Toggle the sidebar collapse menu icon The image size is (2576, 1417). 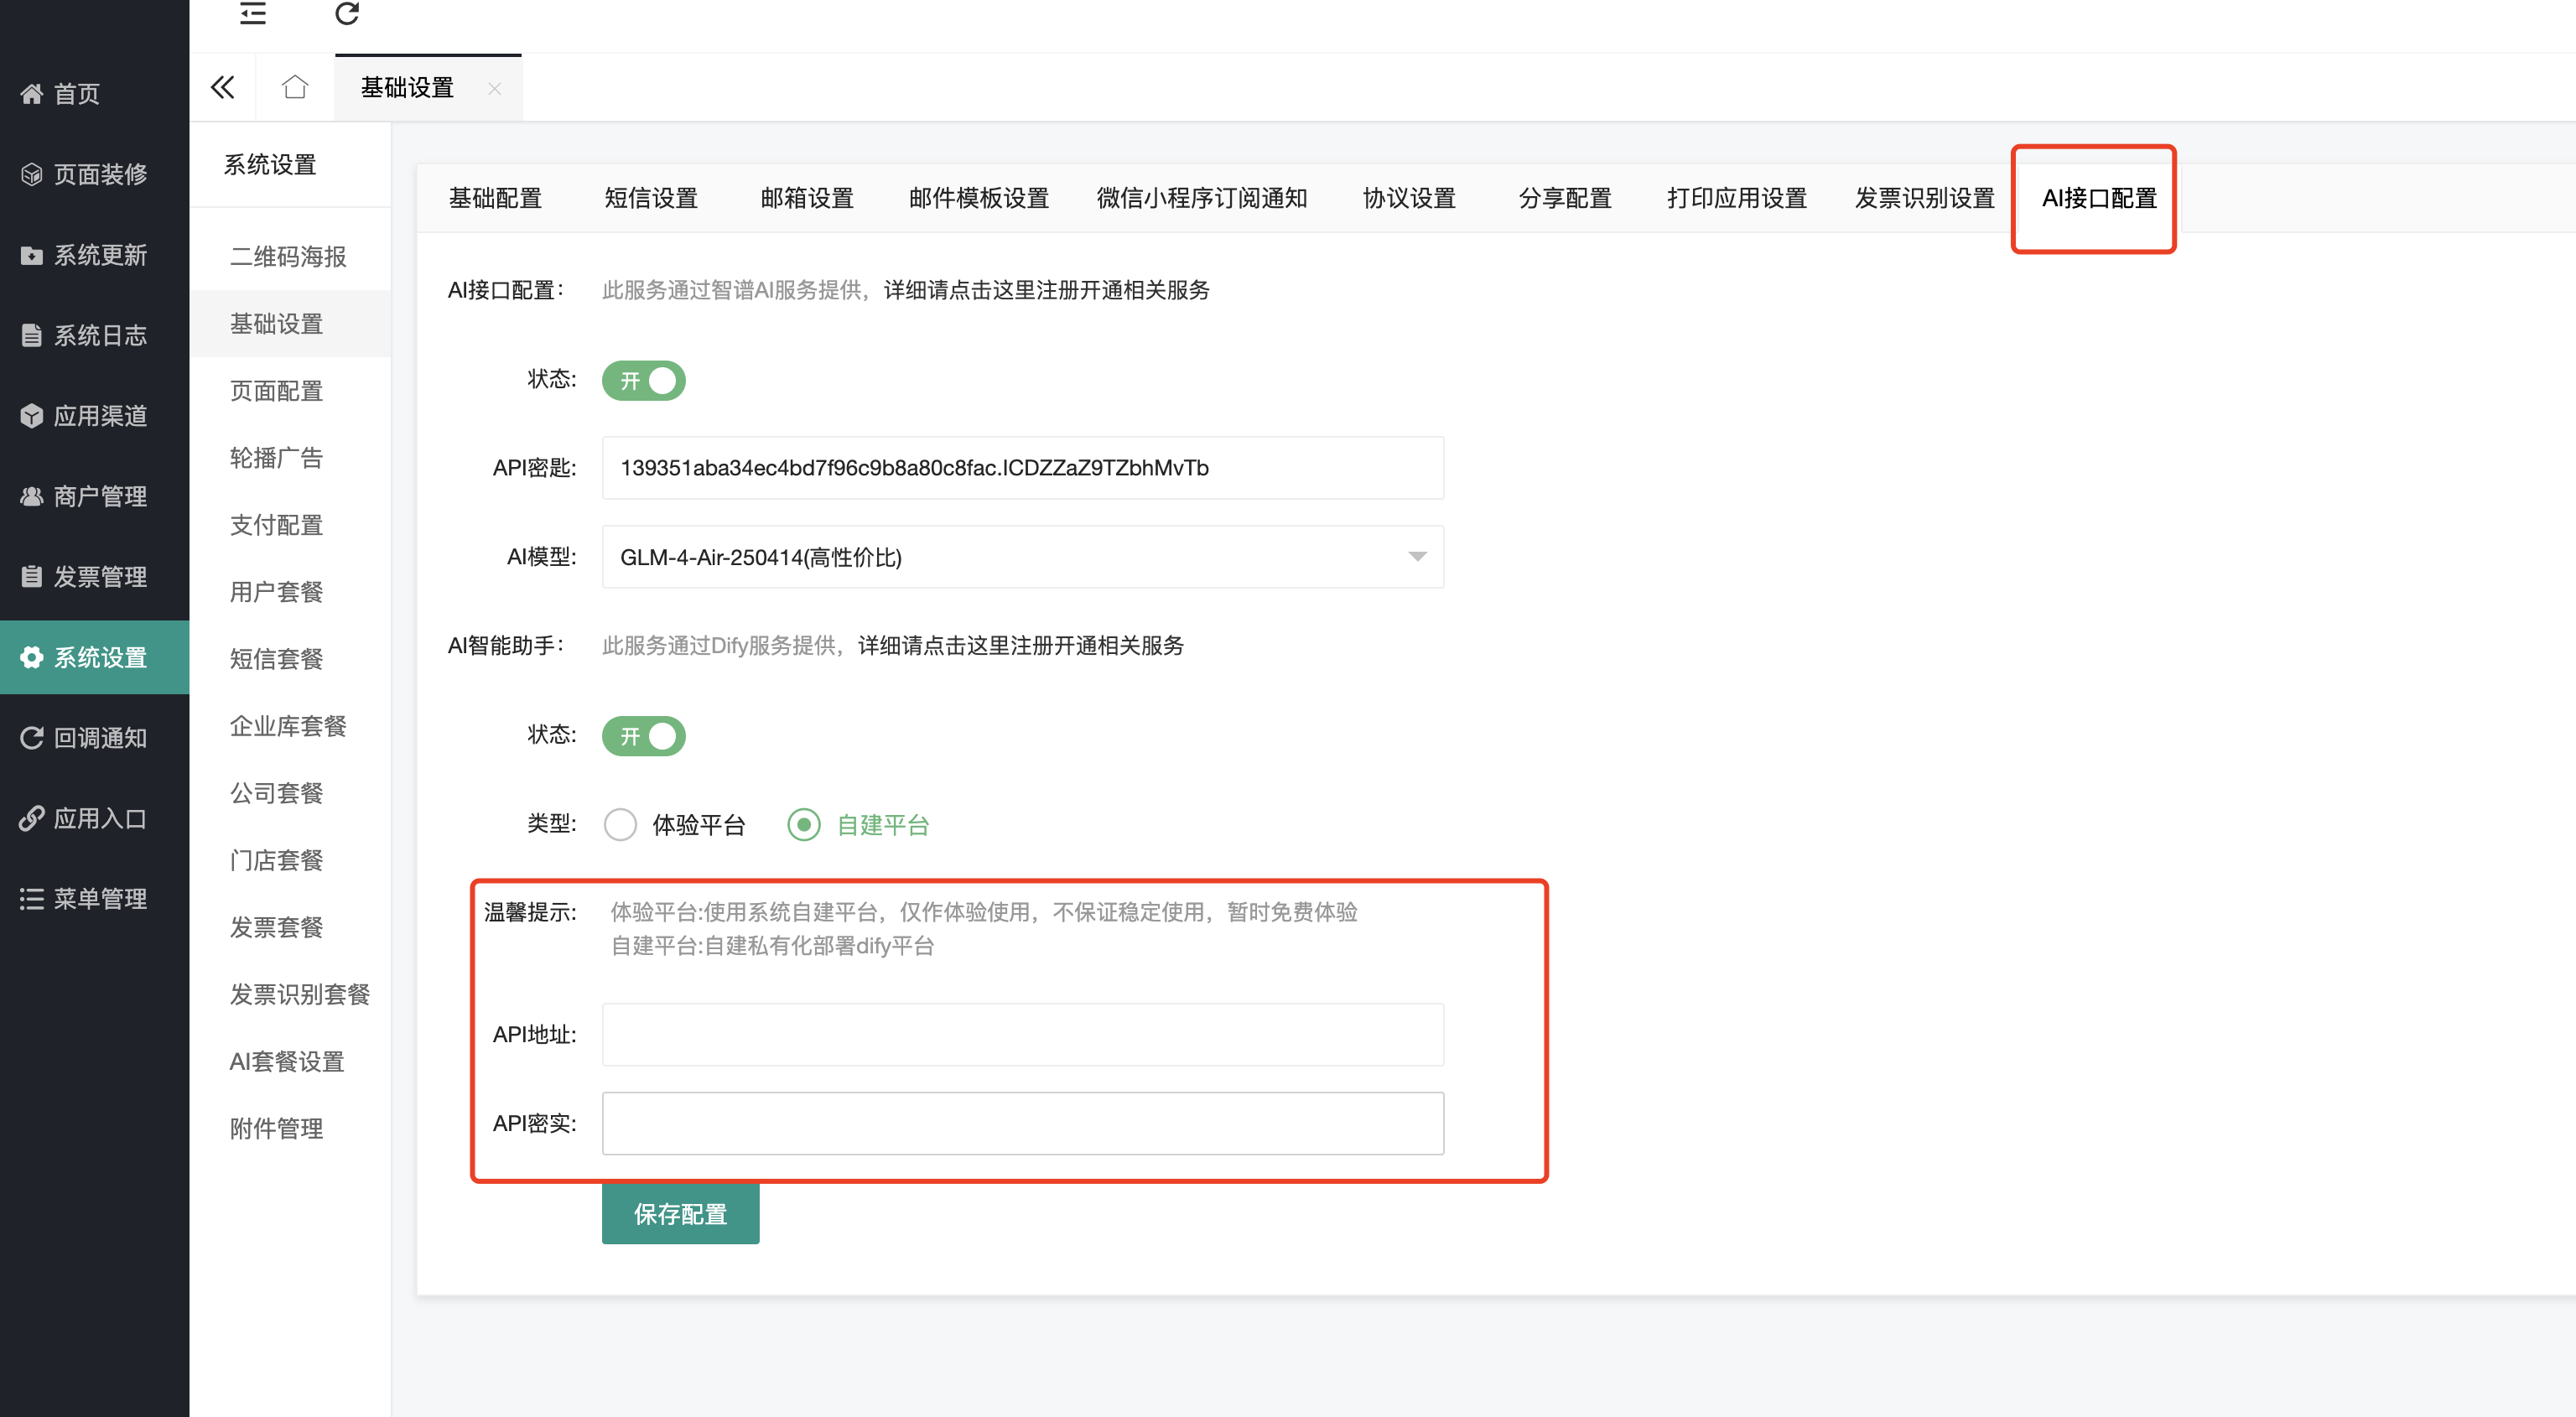point(253,14)
